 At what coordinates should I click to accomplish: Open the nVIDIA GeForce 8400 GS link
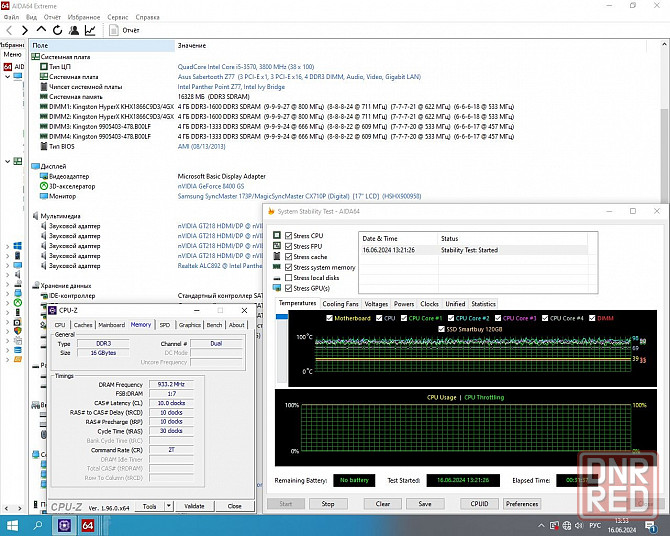pyautogui.click(x=211, y=186)
